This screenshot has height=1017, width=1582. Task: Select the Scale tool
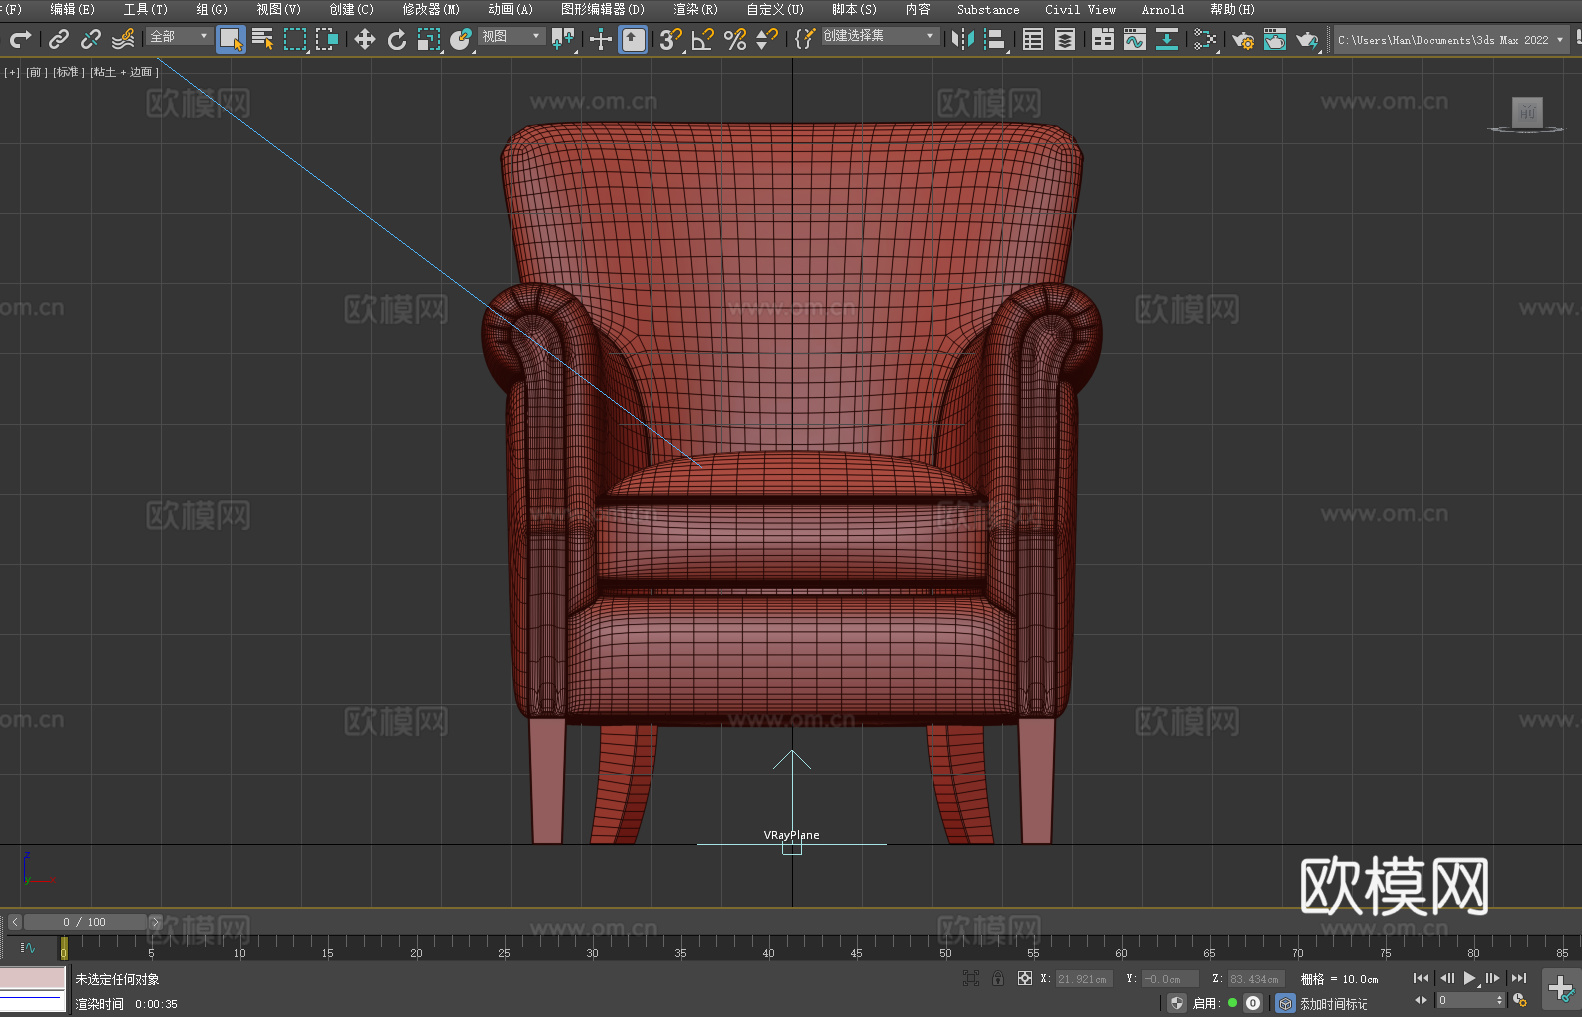click(x=429, y=39)
